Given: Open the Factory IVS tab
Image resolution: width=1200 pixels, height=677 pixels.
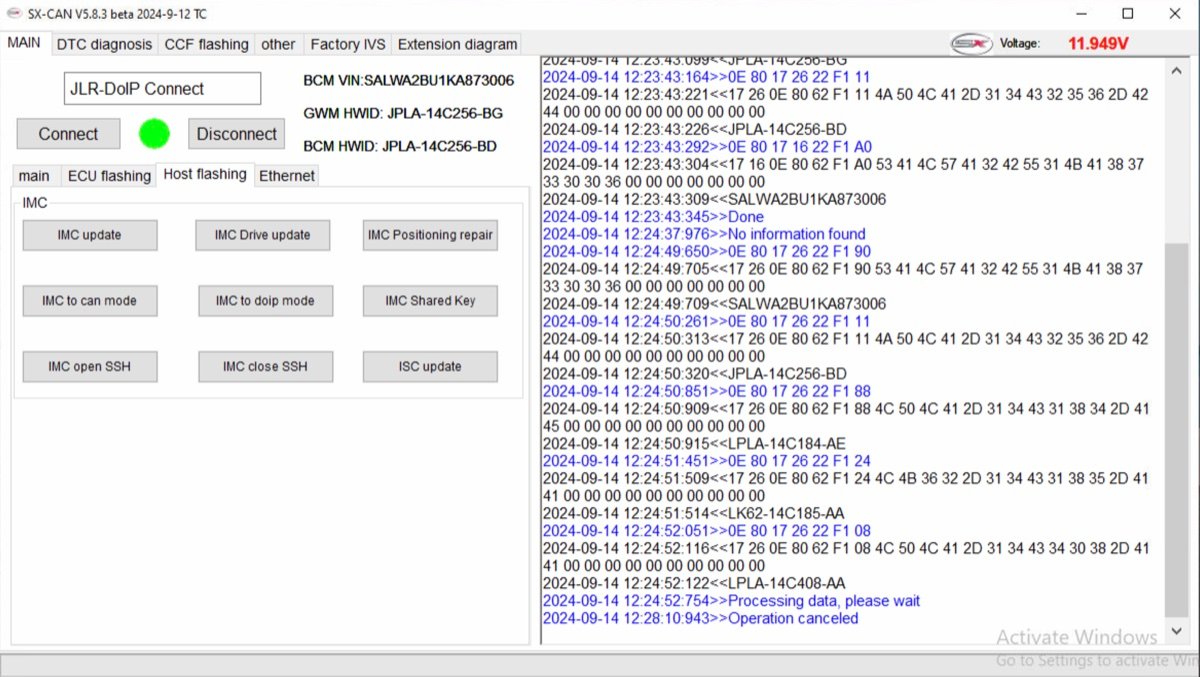Looking at the screenshot, I should (x=348, y=44).
